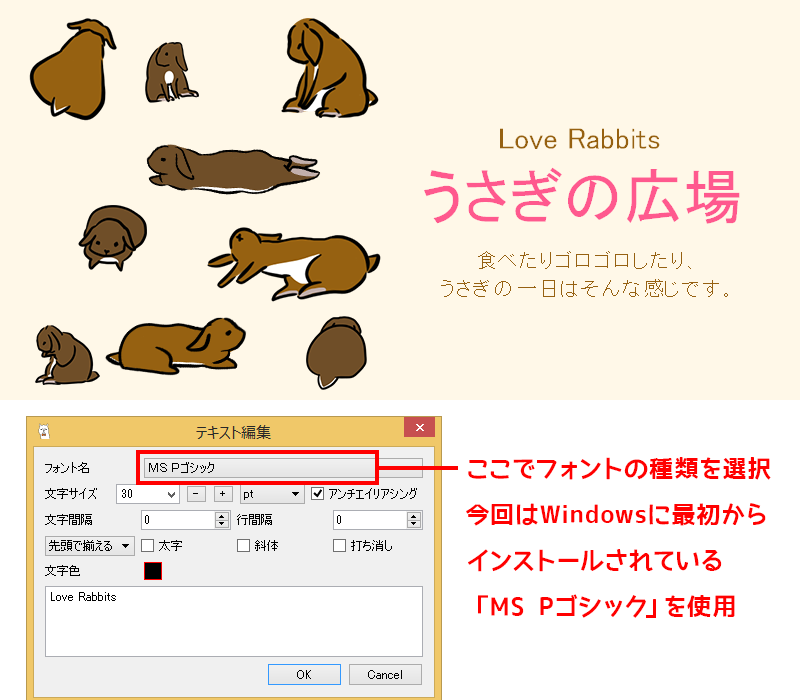Click the 文字間隔 value field

tap(178, 520)
